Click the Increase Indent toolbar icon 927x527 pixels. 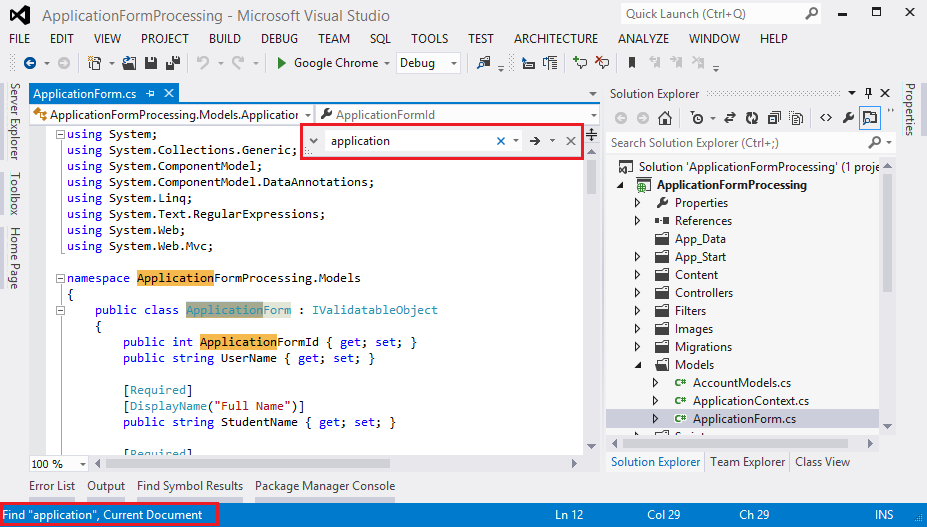coord(550,63)
